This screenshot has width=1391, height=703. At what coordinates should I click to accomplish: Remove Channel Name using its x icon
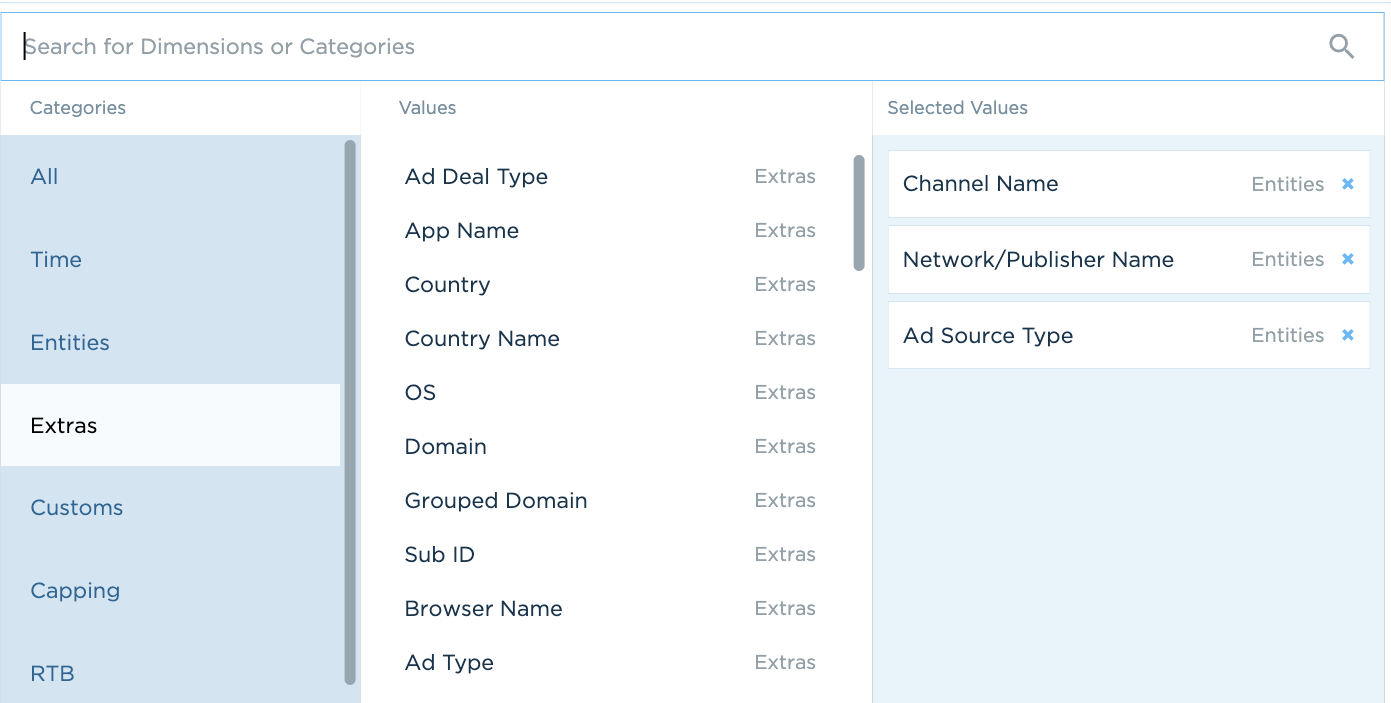[x=1347, y=184]
